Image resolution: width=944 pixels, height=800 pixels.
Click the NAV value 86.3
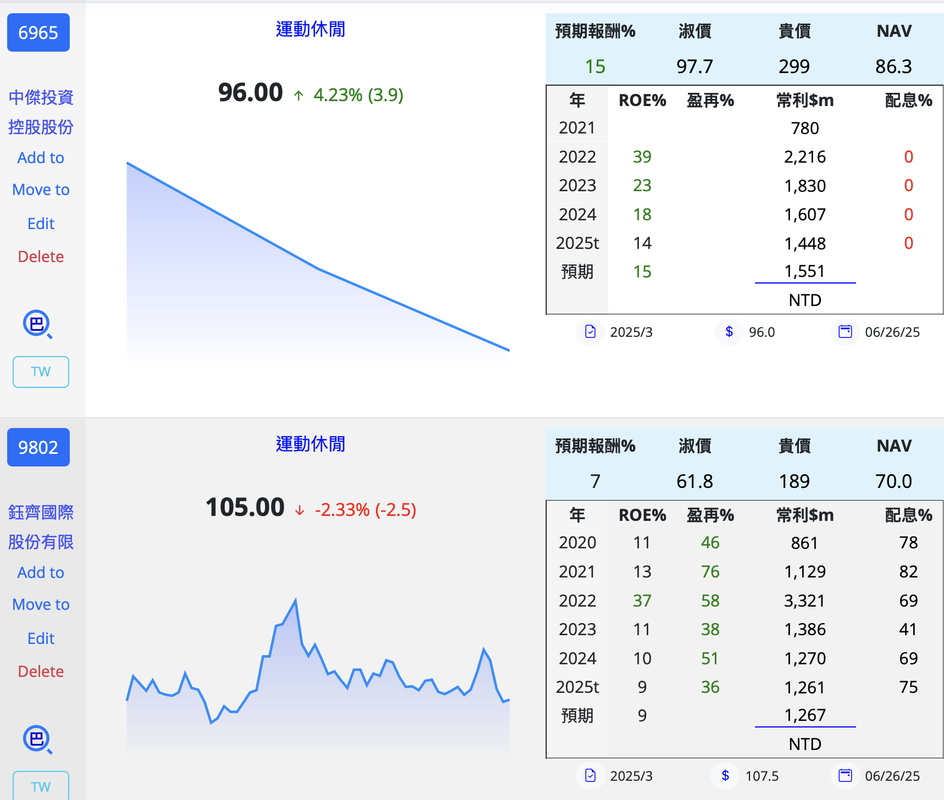(893, 66)
